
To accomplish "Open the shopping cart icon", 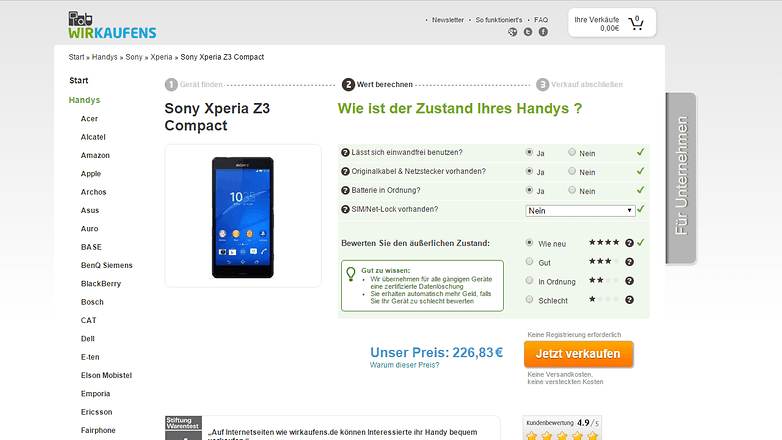I will coord(636,23).
